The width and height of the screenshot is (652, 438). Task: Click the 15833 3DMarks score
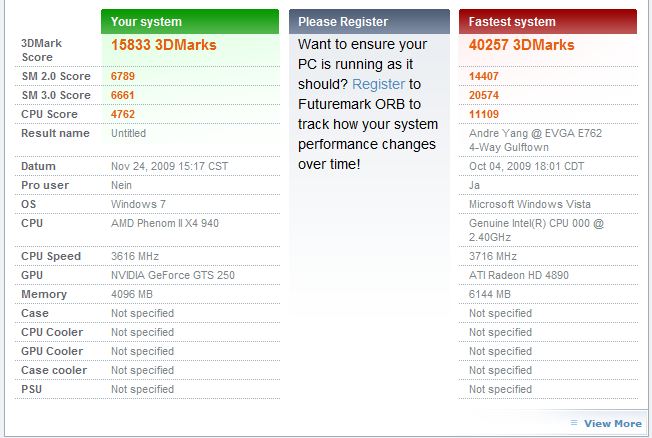pyautogui.click(x=163, y=45)
